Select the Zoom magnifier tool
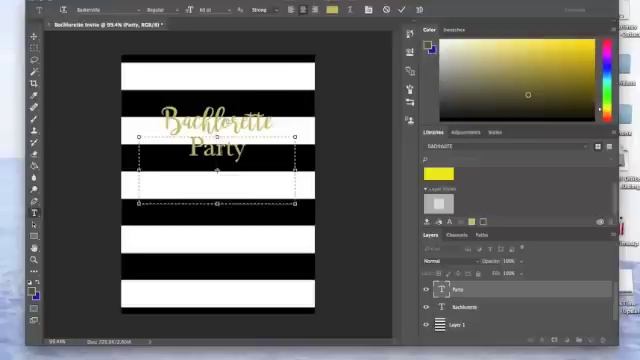Screen dimensions: 640x360 (x=34, y=260)
